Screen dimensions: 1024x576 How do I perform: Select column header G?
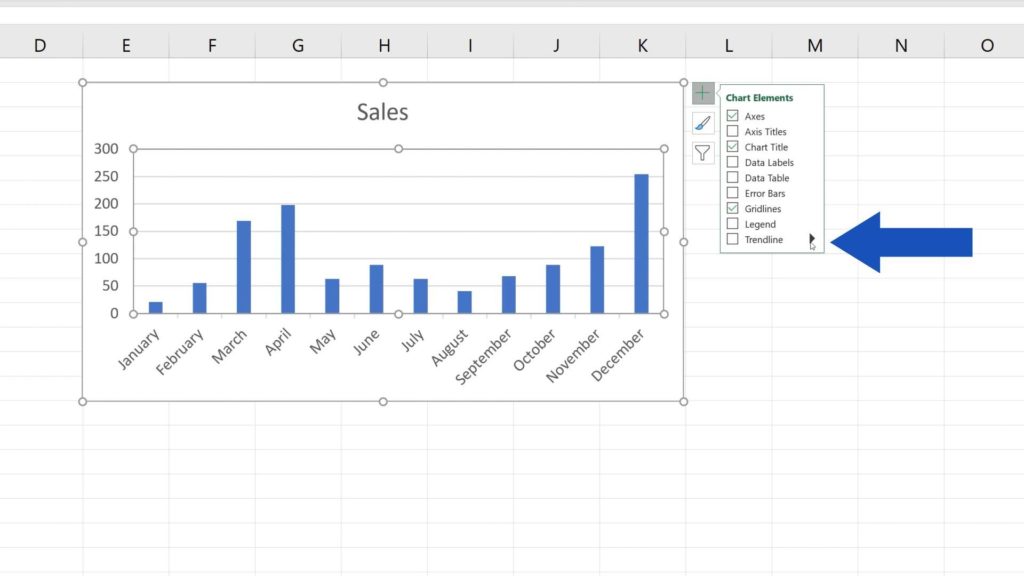click(x=298, y=45)
